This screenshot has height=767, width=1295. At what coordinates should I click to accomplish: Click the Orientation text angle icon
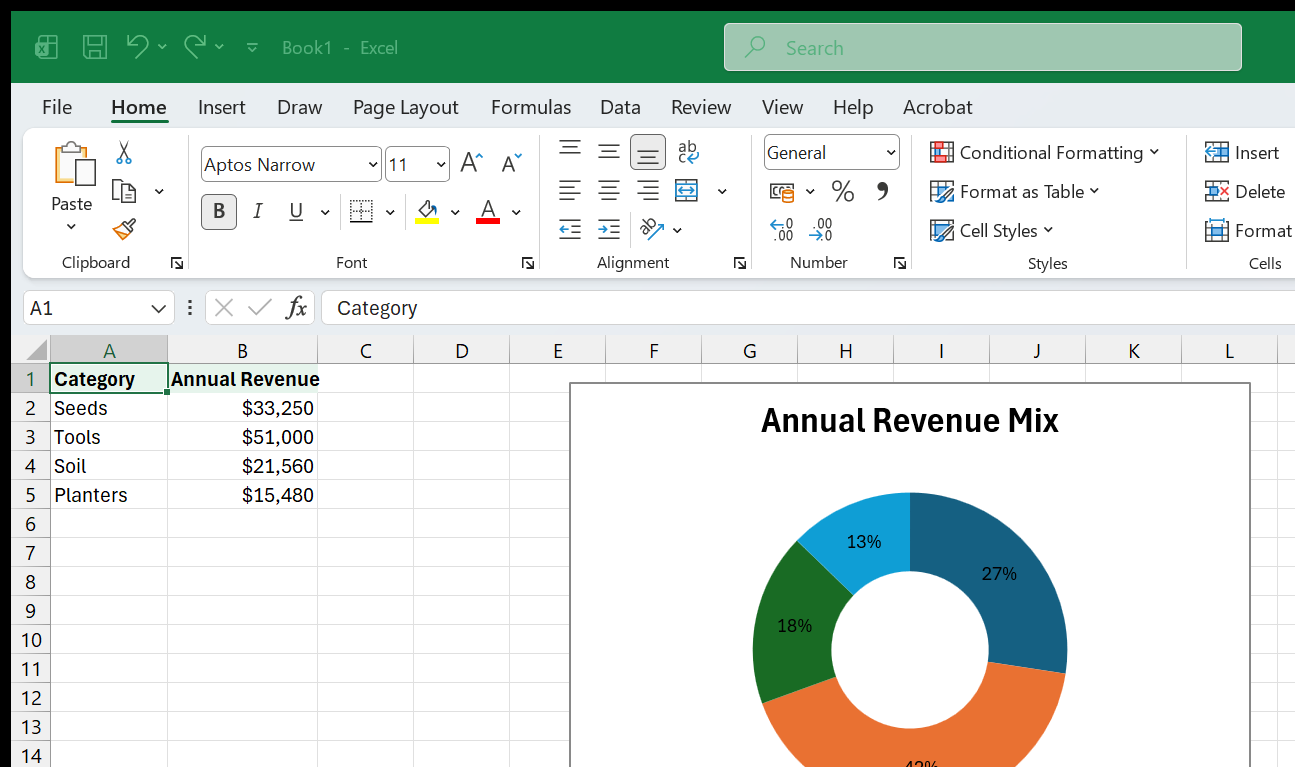click(652, 229)
